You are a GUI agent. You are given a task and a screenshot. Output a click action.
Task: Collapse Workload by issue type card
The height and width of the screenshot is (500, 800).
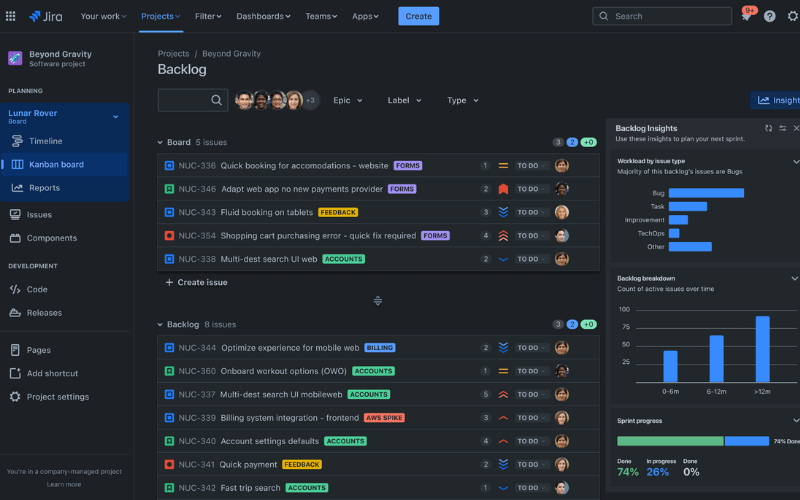795,161
